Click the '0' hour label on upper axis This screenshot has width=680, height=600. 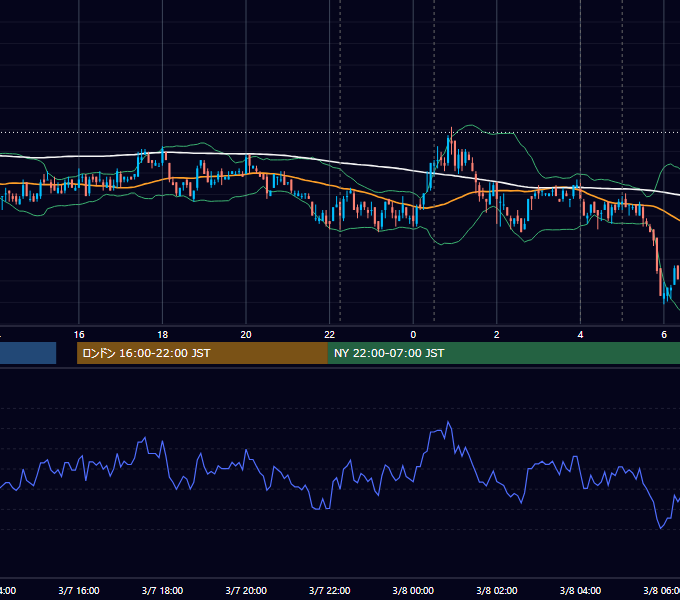(x=413, y=335)
